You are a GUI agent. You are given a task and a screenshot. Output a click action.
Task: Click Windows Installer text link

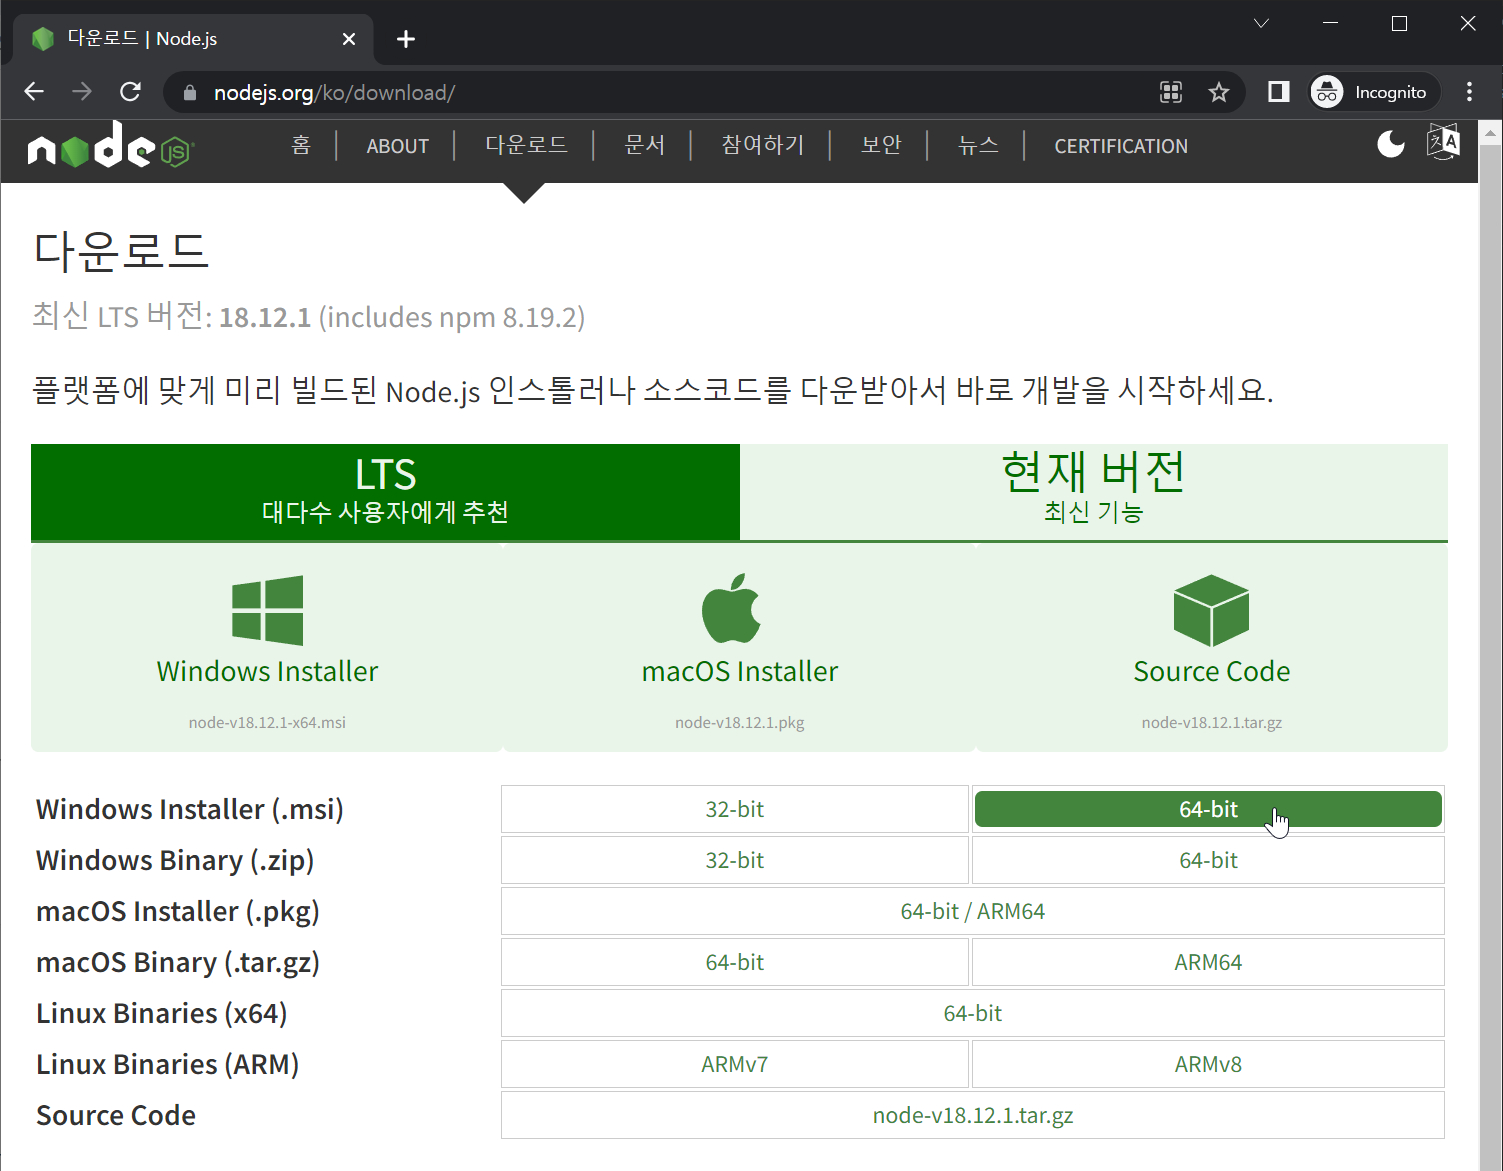267,671
